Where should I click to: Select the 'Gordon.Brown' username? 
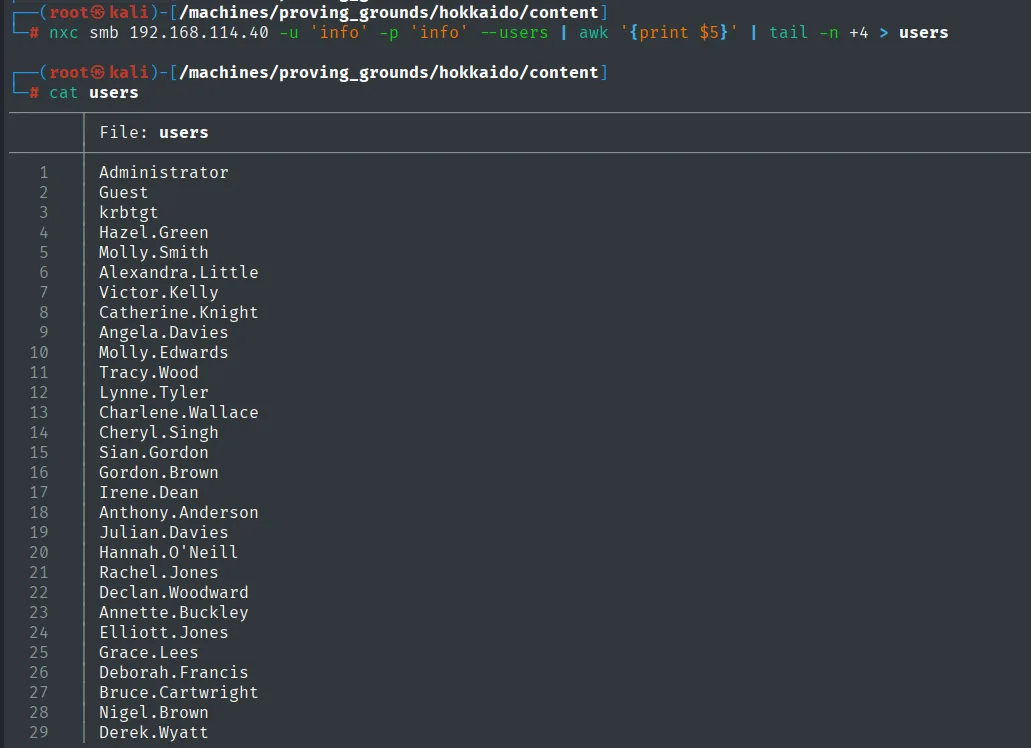158,473
